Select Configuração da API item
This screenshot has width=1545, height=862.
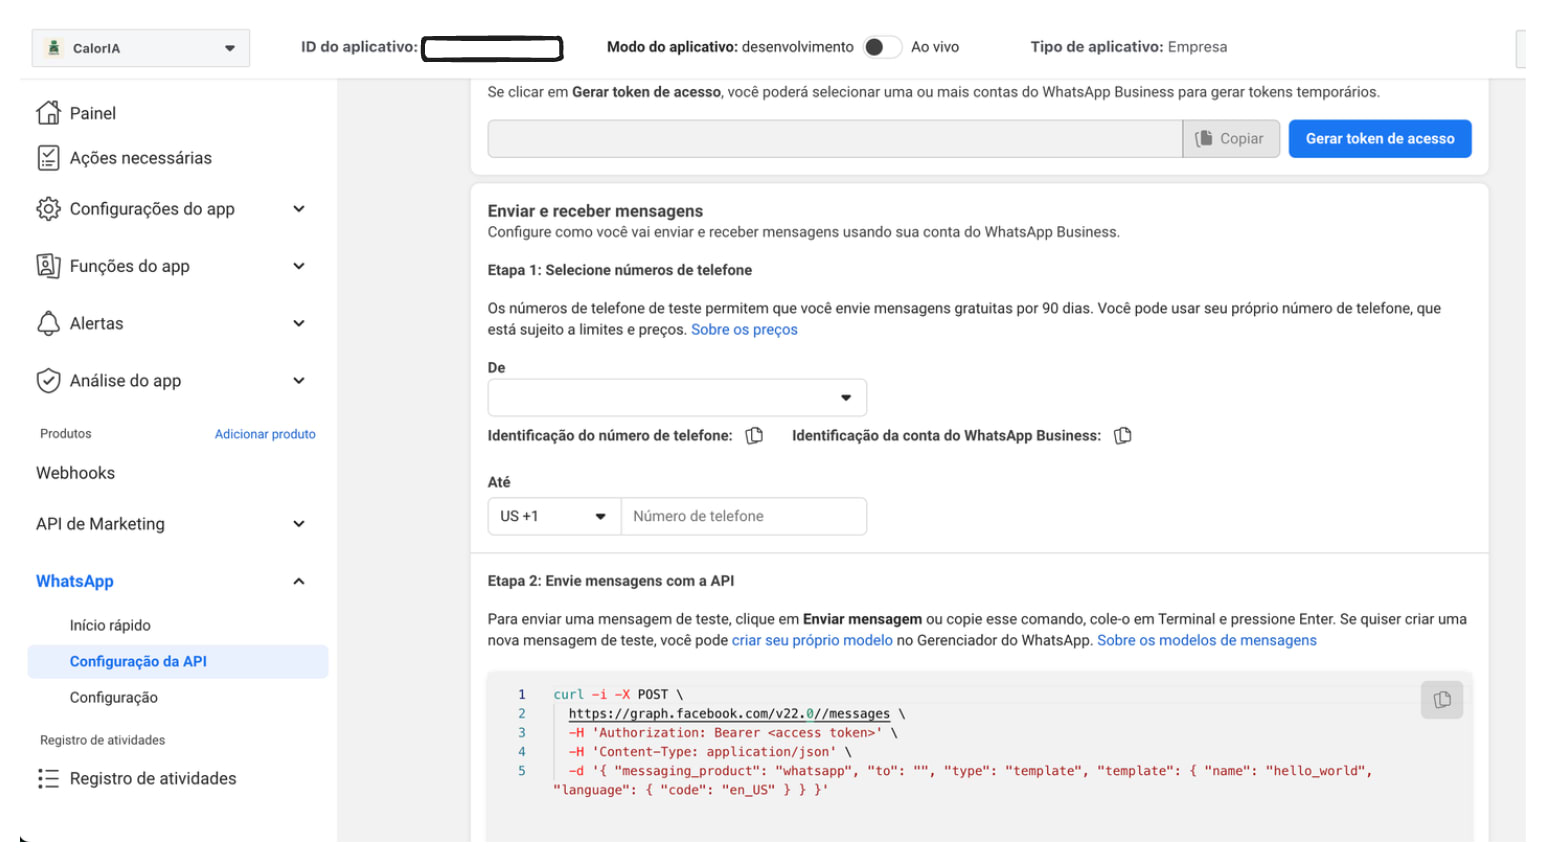pos(178,662)
